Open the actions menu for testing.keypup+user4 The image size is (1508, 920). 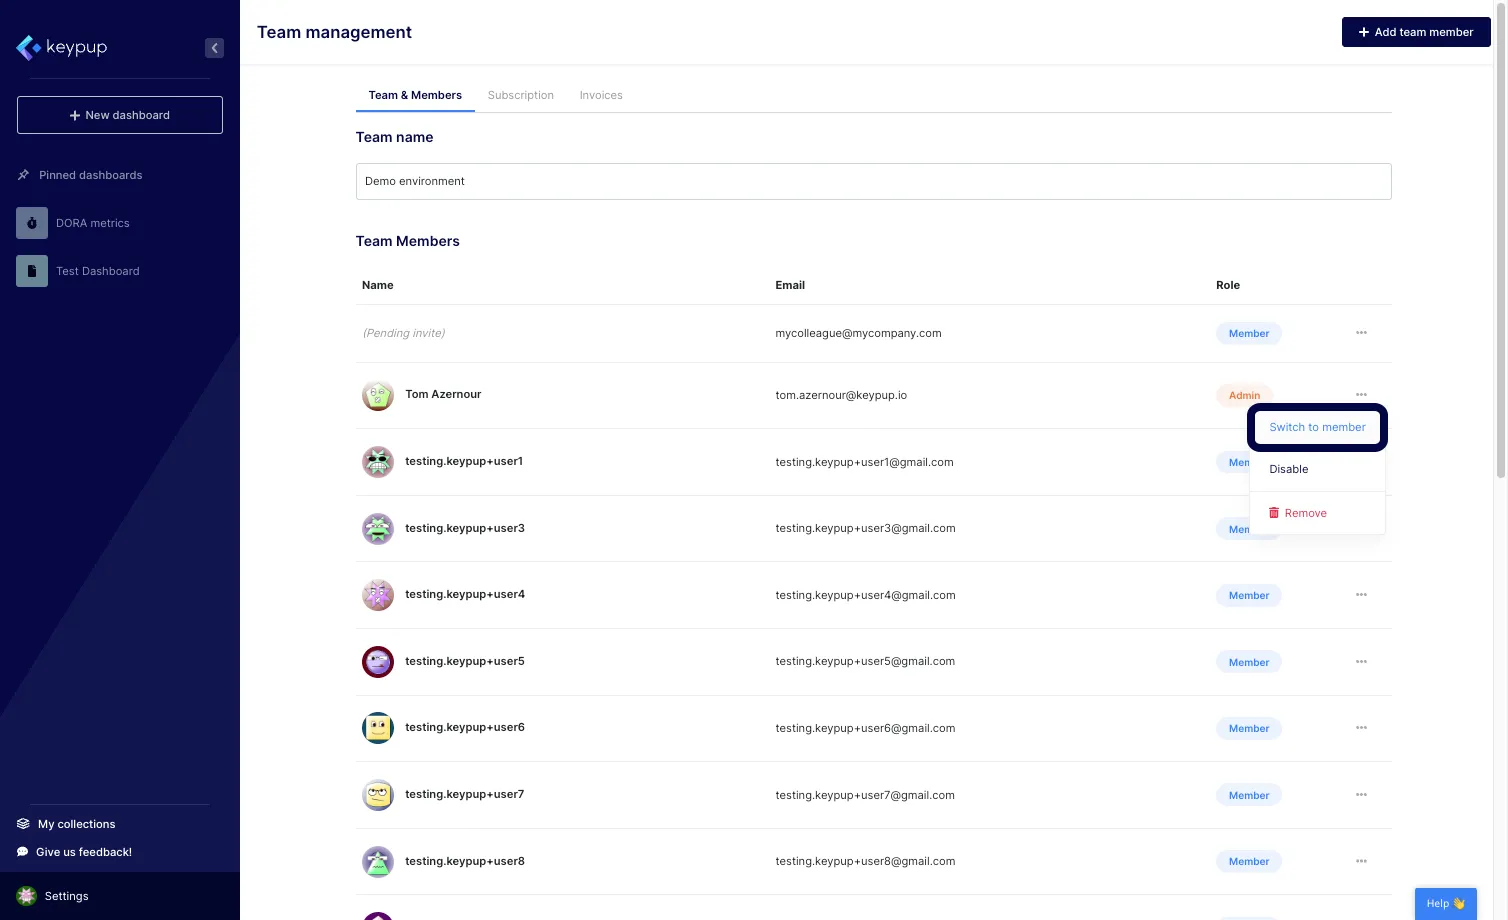point(1361,594)
